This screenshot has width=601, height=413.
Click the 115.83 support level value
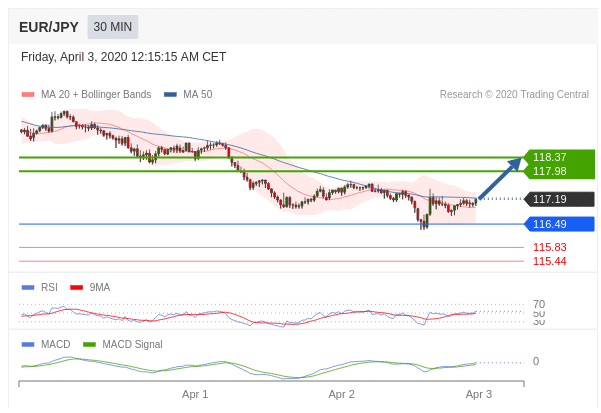(x=550, y=247)
